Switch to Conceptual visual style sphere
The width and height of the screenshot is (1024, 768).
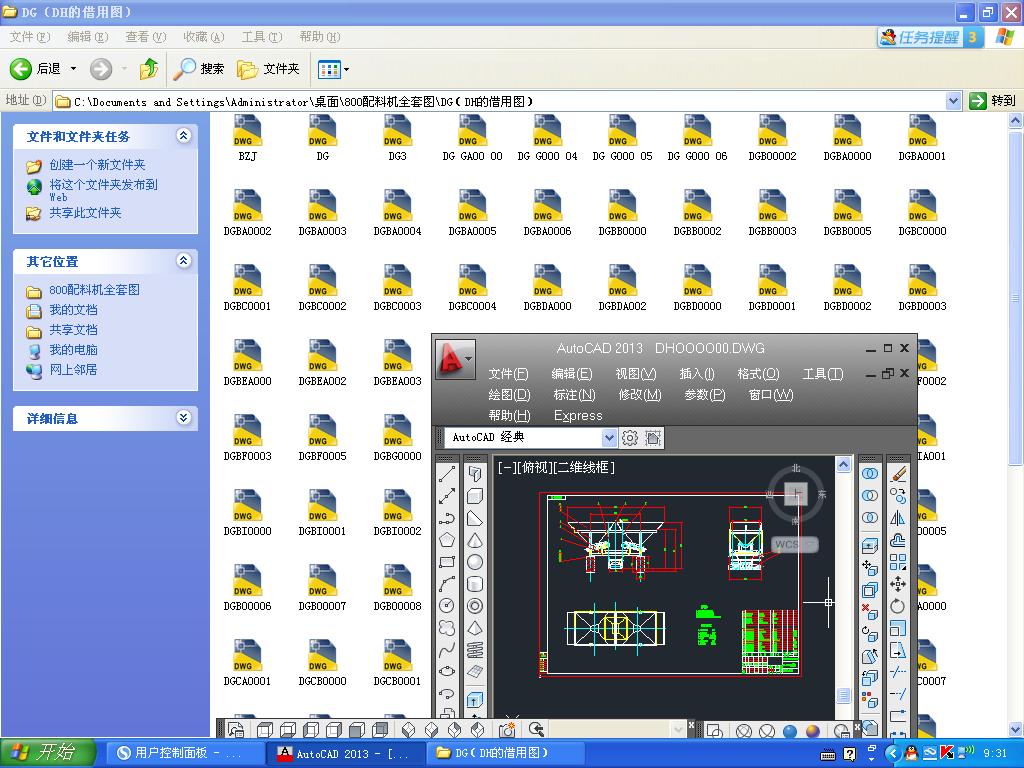tap(813, 731)
